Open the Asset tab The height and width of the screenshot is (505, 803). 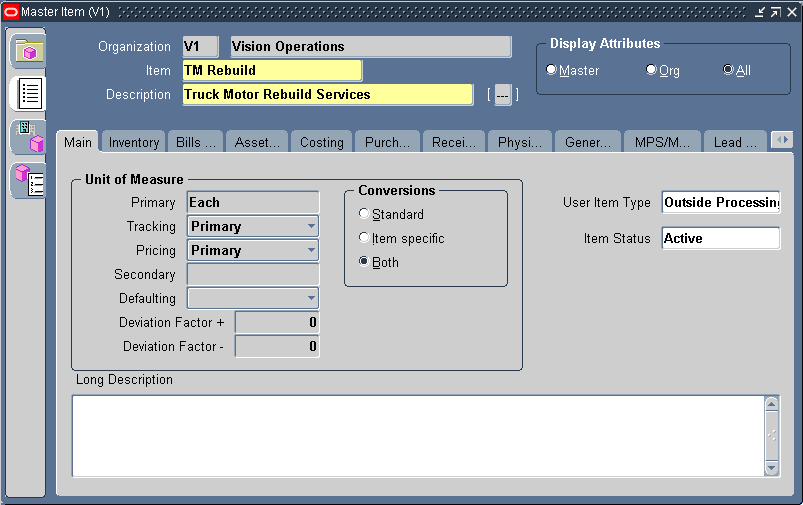pyautogui.click(x=257, y=142)
